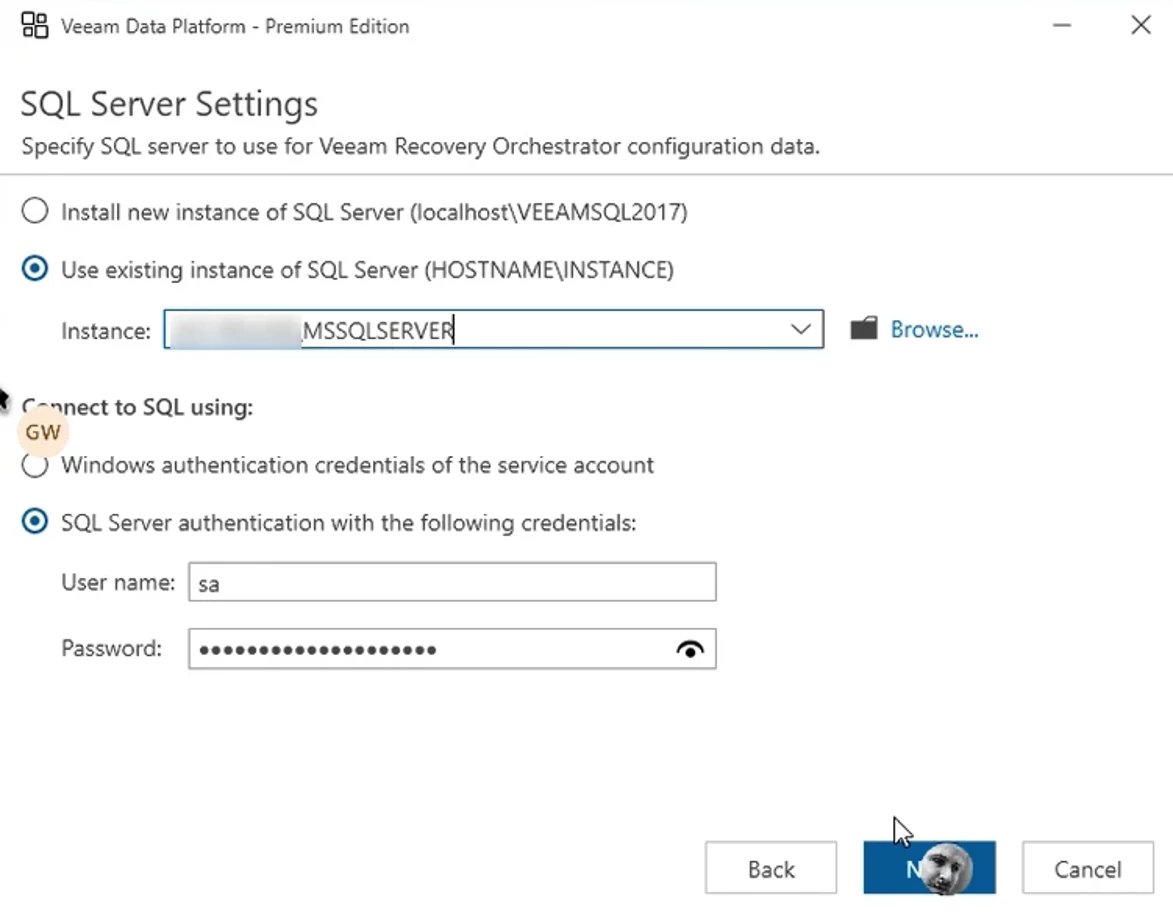
Task: Click the avatar thumbnail on Next button
Action: [946, 868]
